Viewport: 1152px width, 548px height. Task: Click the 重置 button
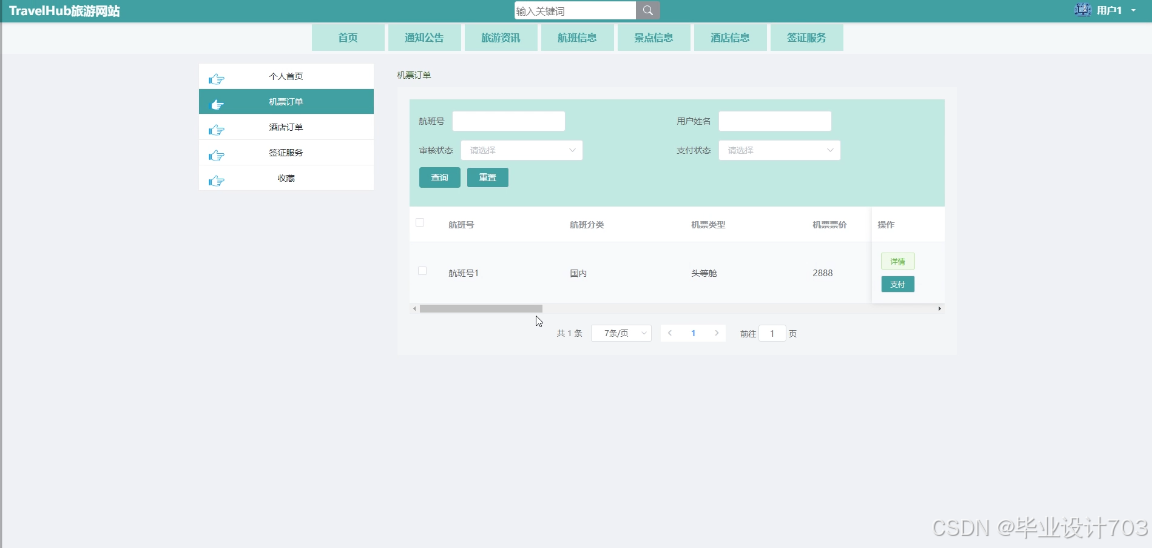[488, 178]
